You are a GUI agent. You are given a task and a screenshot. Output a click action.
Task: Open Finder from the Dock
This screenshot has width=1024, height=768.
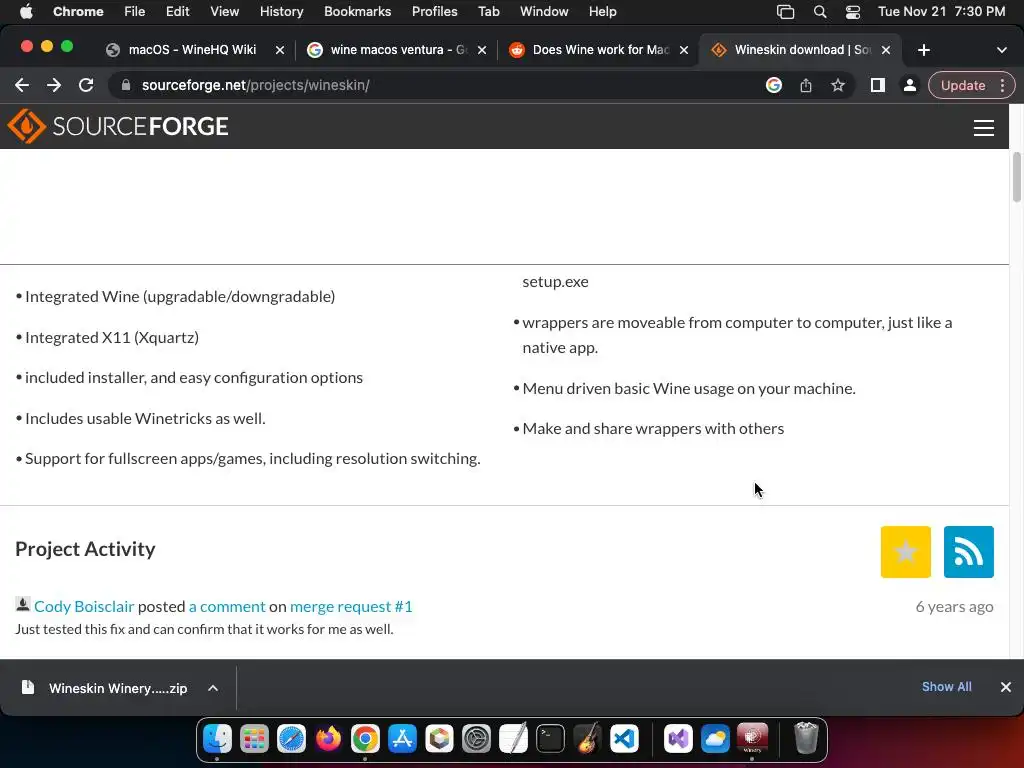tap(217, 739)
